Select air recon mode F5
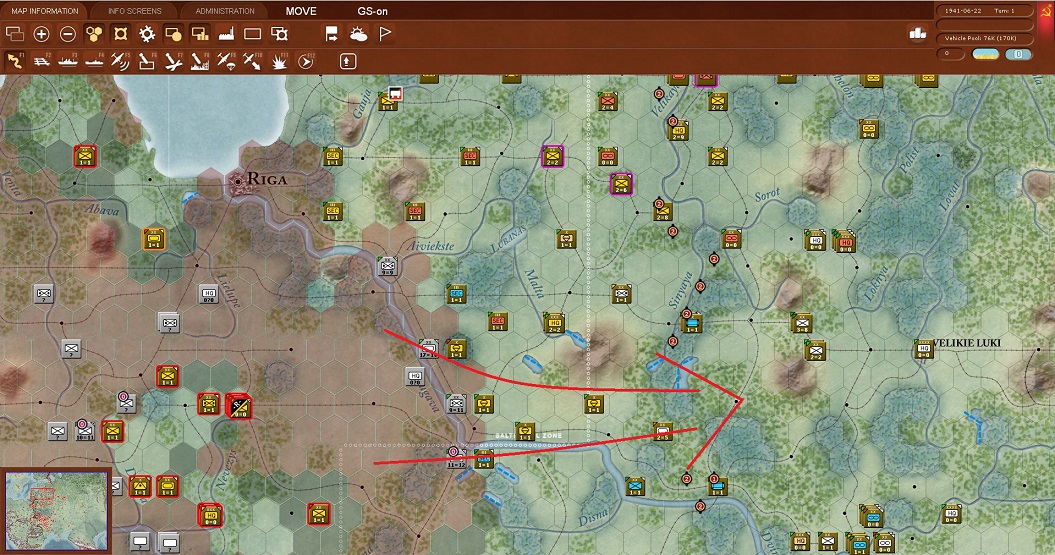This screenshot has height=555, width=1055. coord(120,61)
